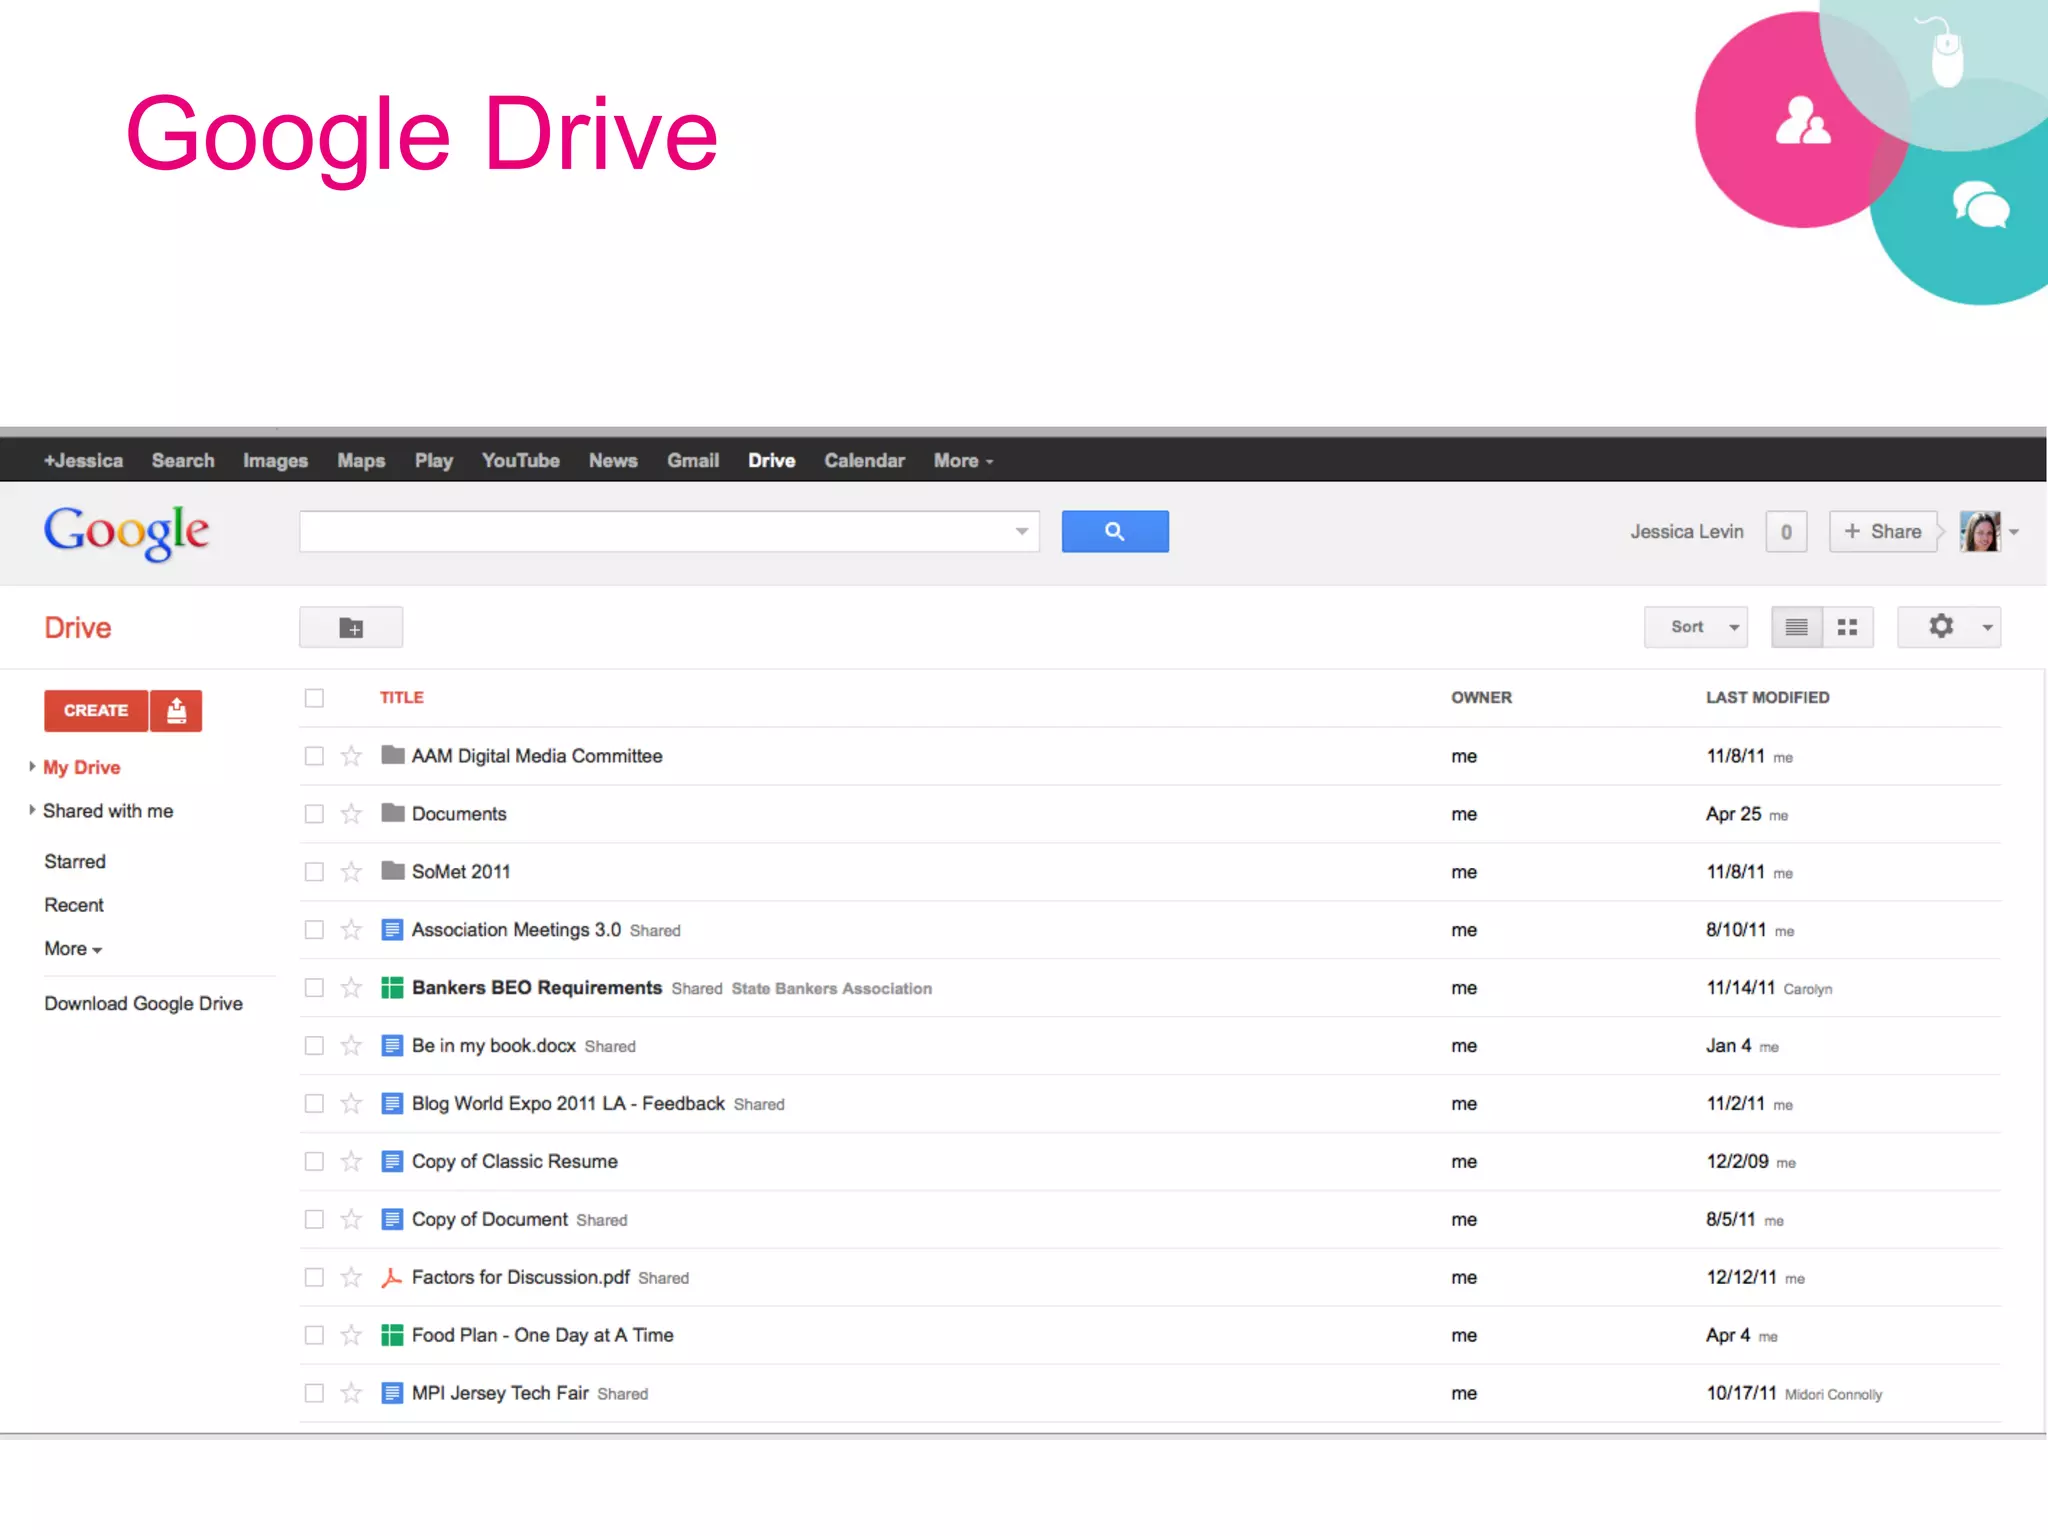
Task: Click the upload icon next to CREATE
Action: pos(177,710)
